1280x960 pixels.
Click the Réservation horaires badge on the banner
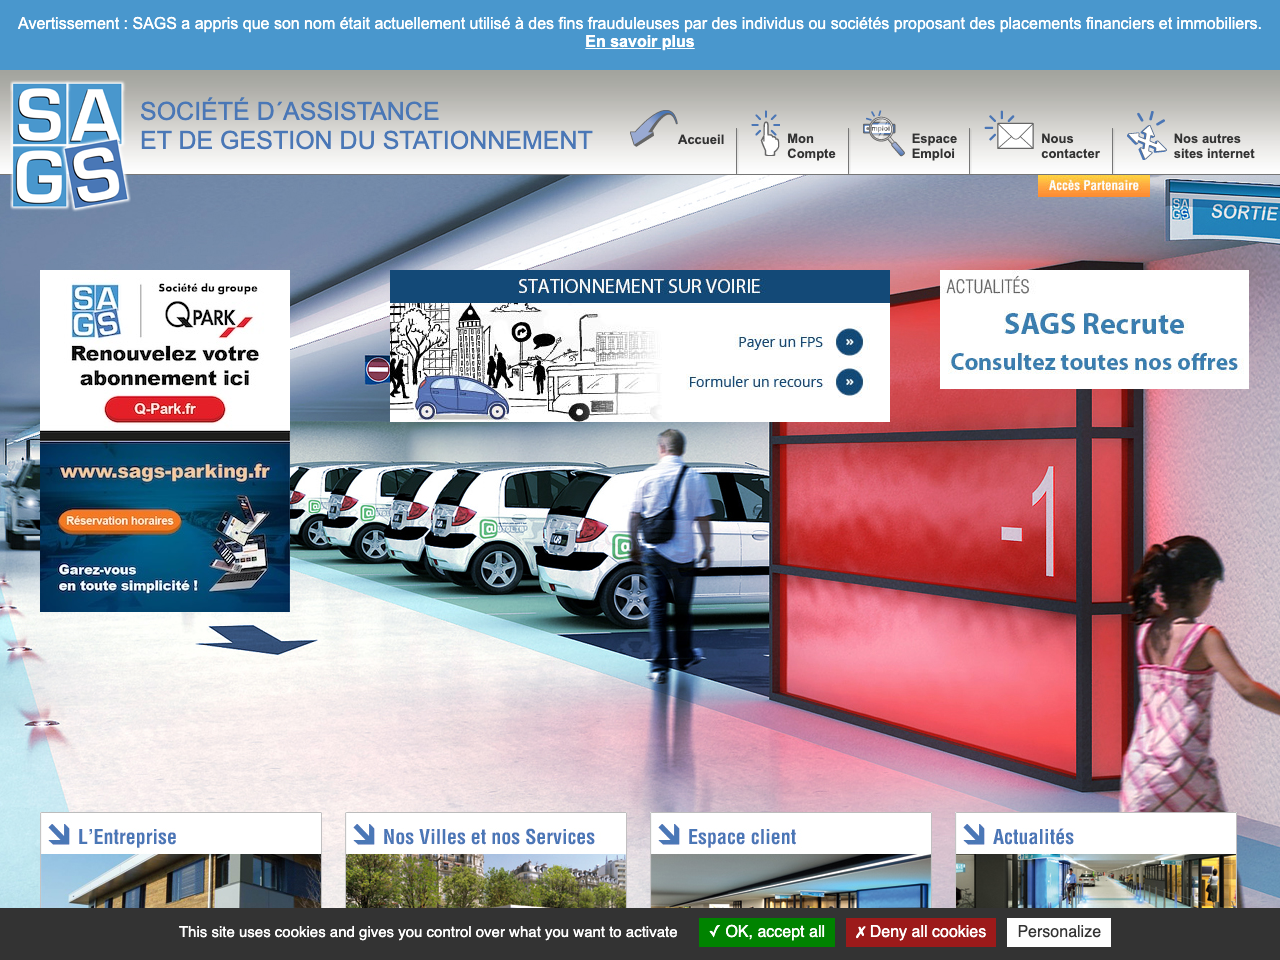pyautogui.click(x=119, y=521)
